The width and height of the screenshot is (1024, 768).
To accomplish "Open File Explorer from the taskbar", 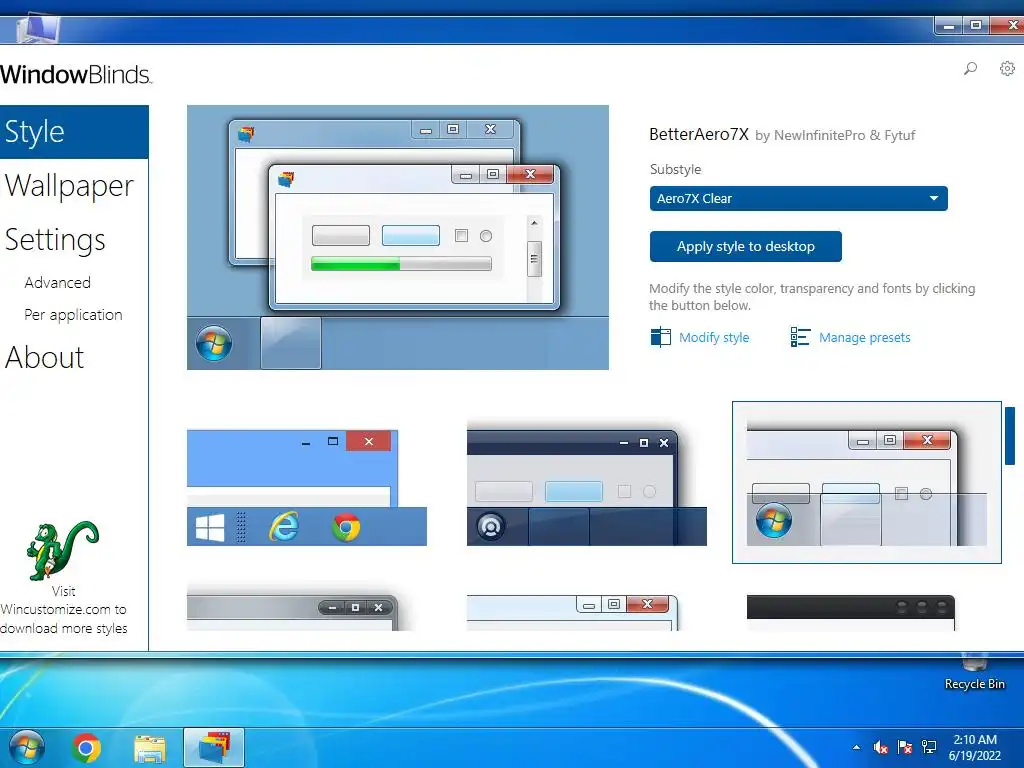I will pos(150,748).
